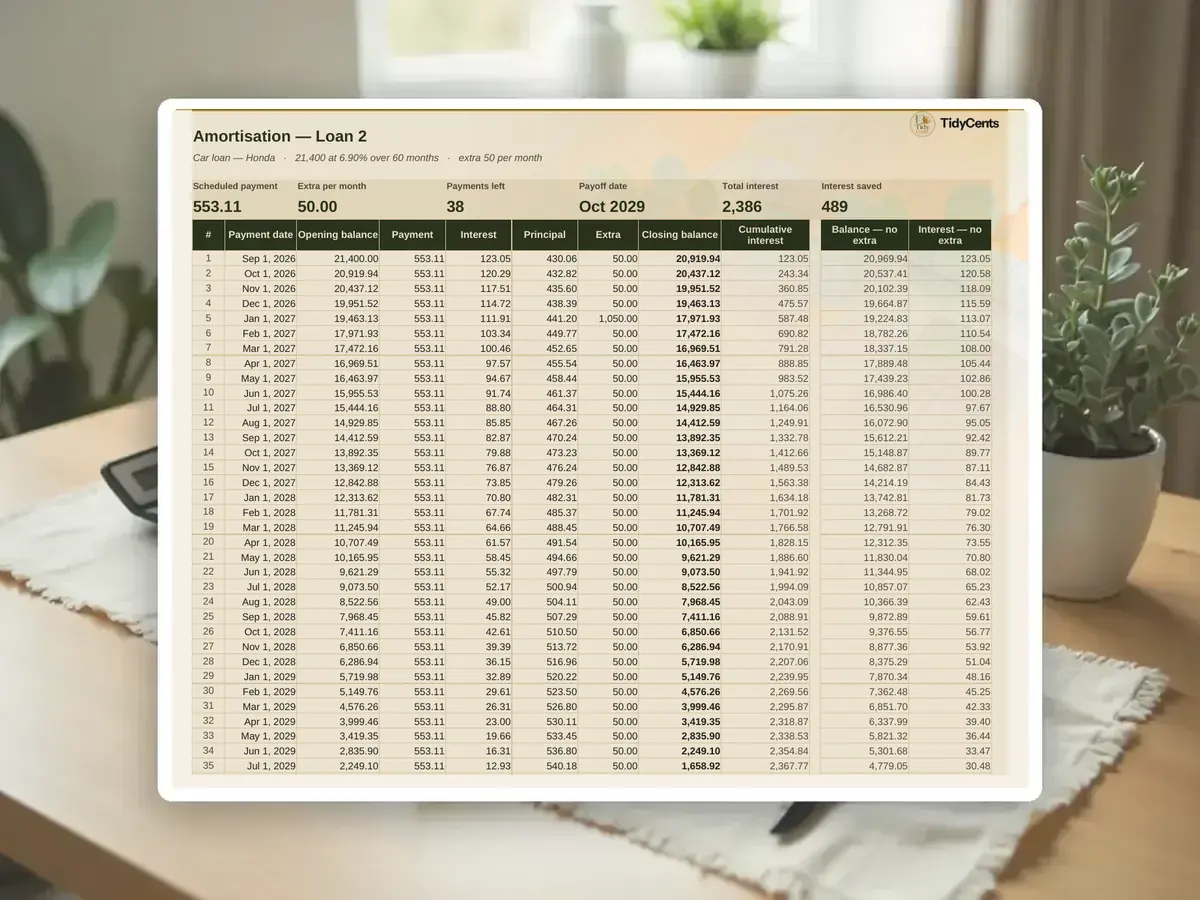Click the closing balance cell 1,658.92
This screenshot has width=1200, height=900.
click(x=680, y=766)
